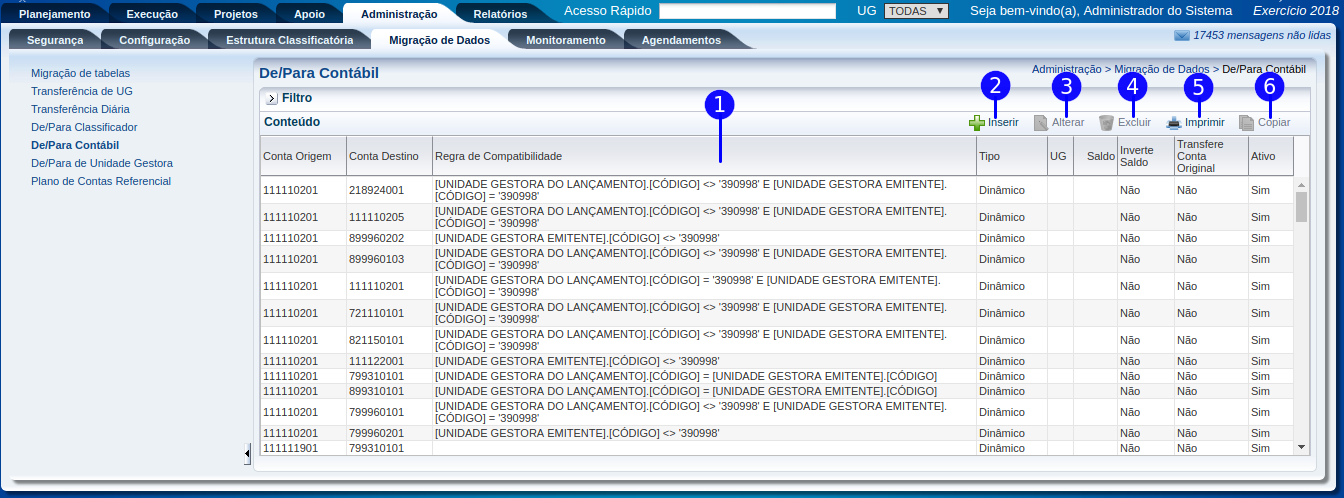Open the UG dropdown showing TODAS
The width and height of the screenshot is (1344, 498).
916,11
